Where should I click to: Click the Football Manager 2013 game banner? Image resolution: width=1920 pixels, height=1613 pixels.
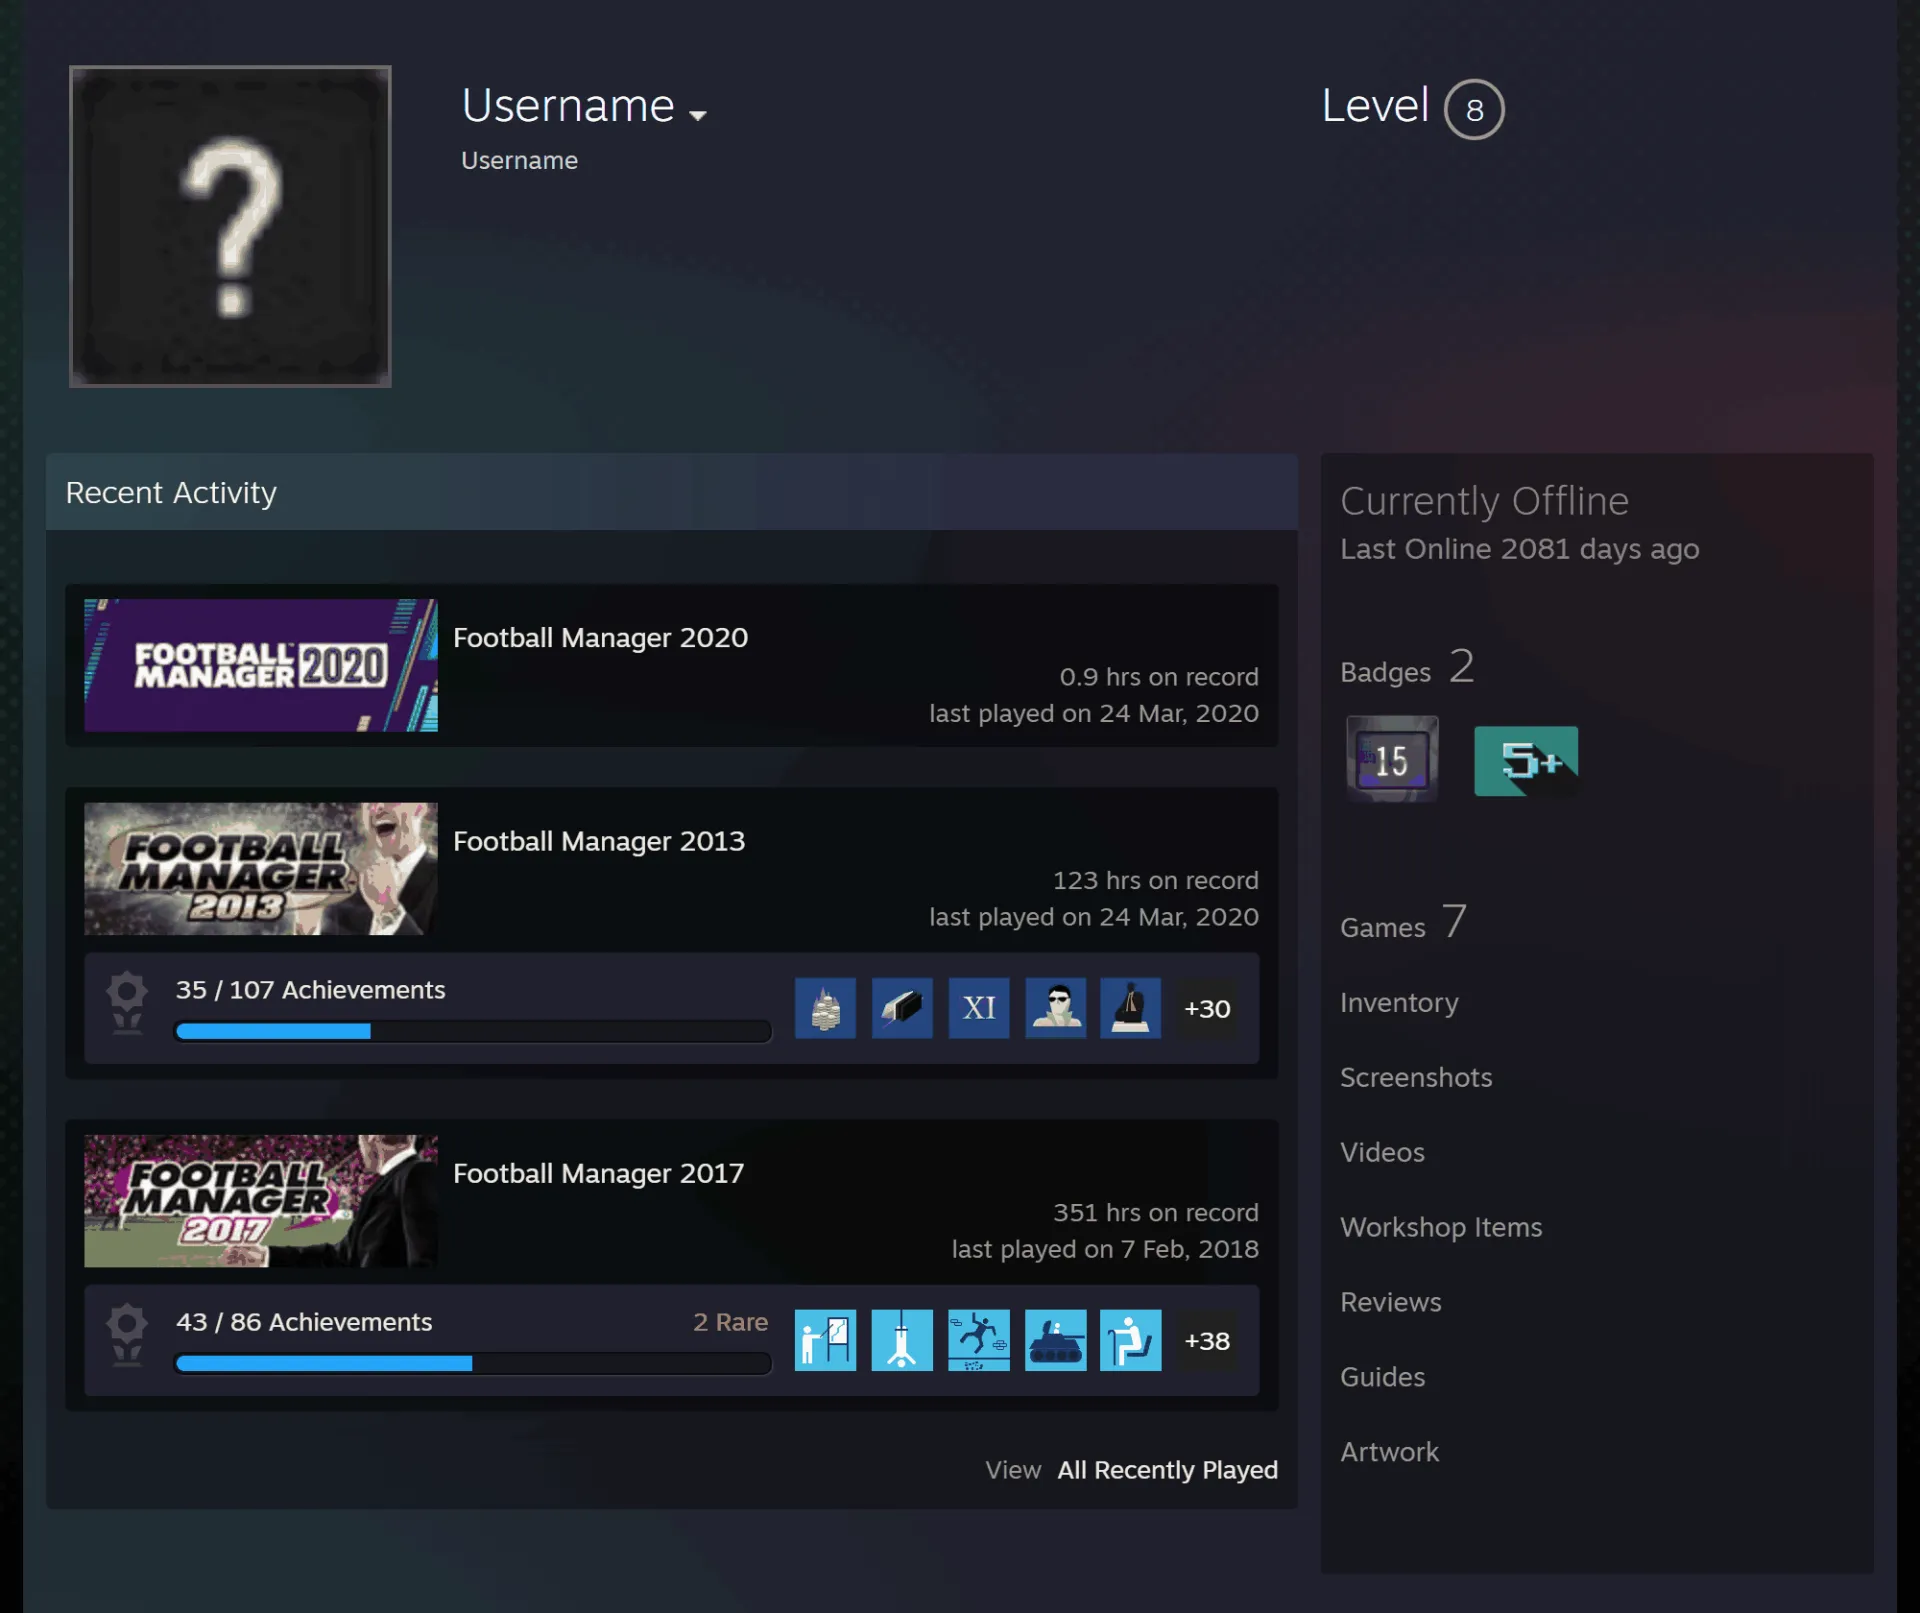click(x=261, y=869)
